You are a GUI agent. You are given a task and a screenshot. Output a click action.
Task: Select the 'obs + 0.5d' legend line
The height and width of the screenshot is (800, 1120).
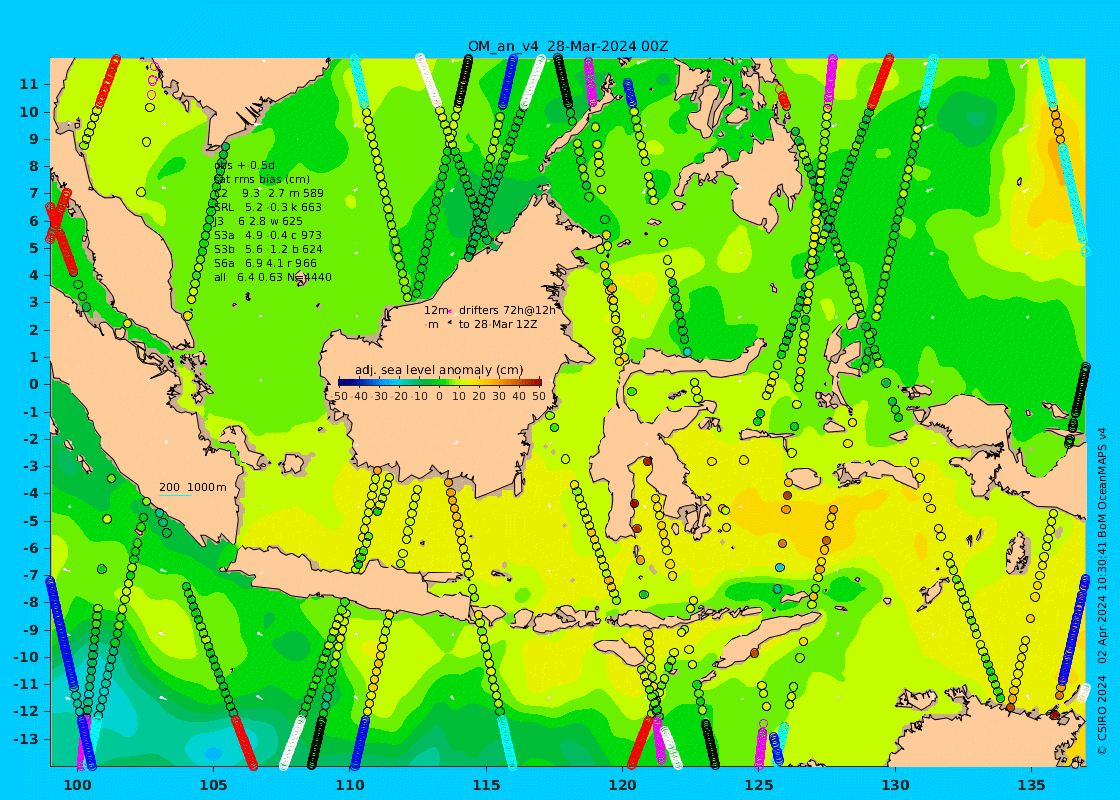244,166
